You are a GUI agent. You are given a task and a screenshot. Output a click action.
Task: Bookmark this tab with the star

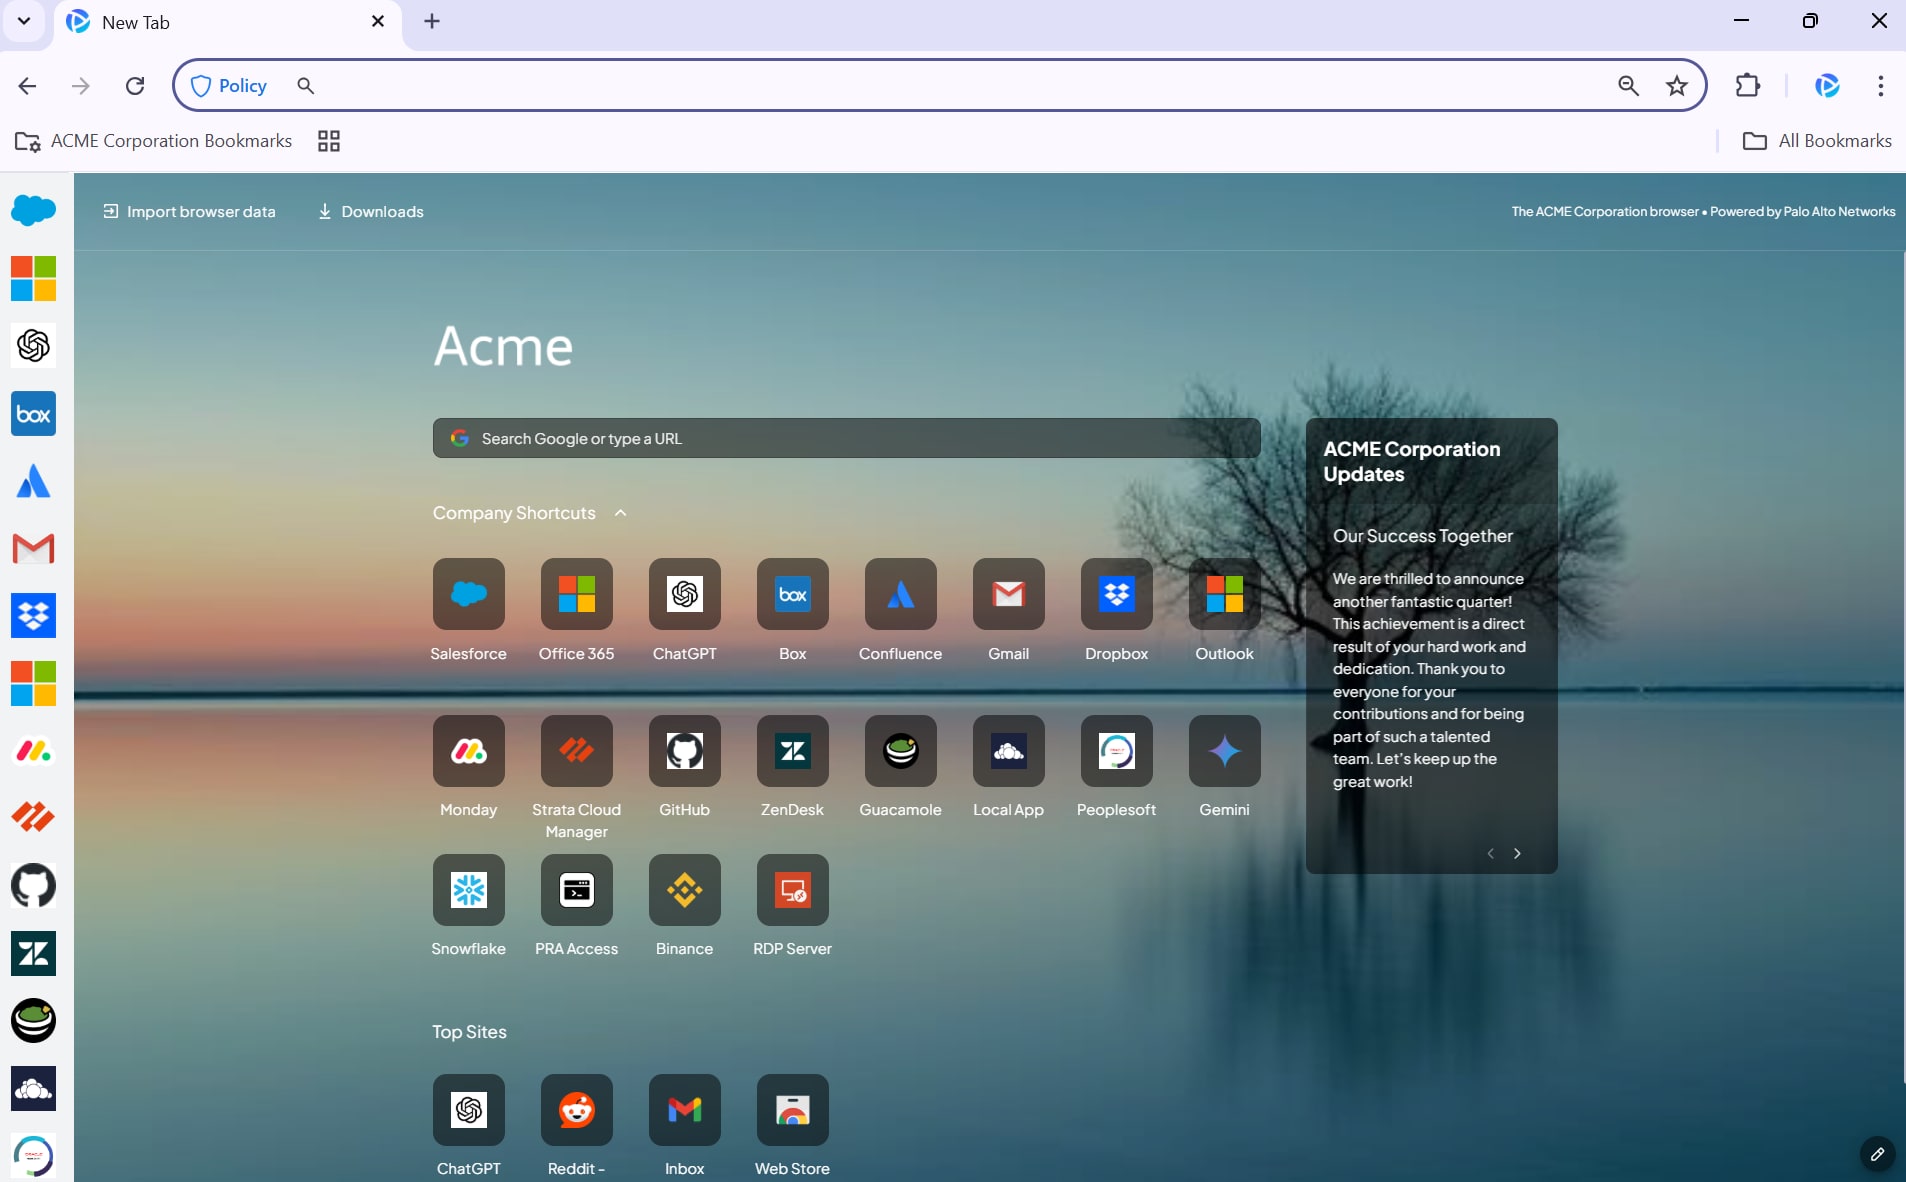point(1677,86)
